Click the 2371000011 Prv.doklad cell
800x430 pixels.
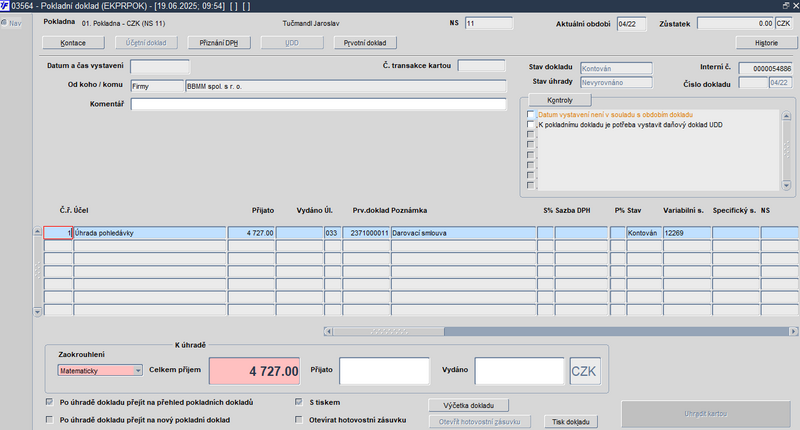[x=366, y=233]
